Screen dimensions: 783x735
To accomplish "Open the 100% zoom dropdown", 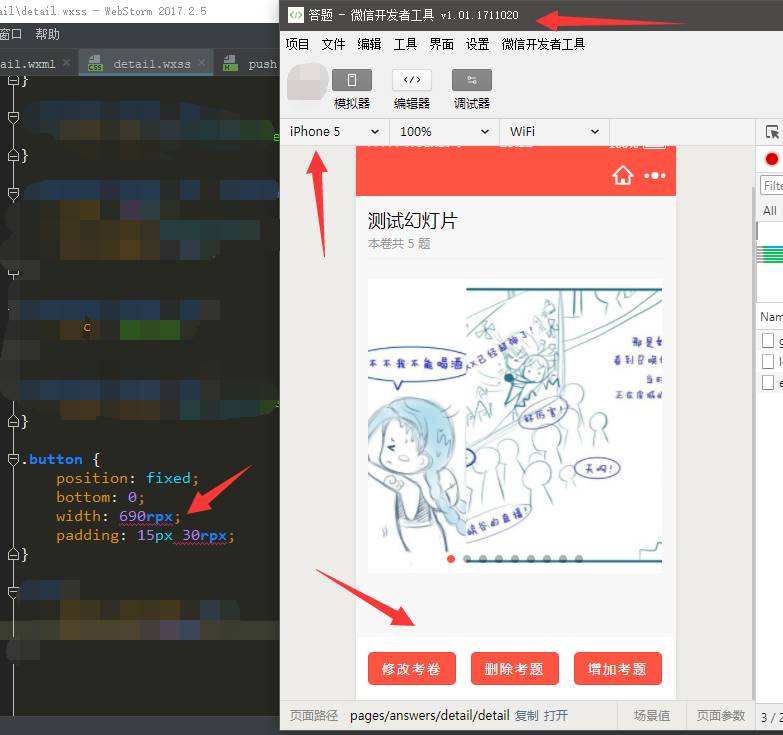I will pos(444,131).
